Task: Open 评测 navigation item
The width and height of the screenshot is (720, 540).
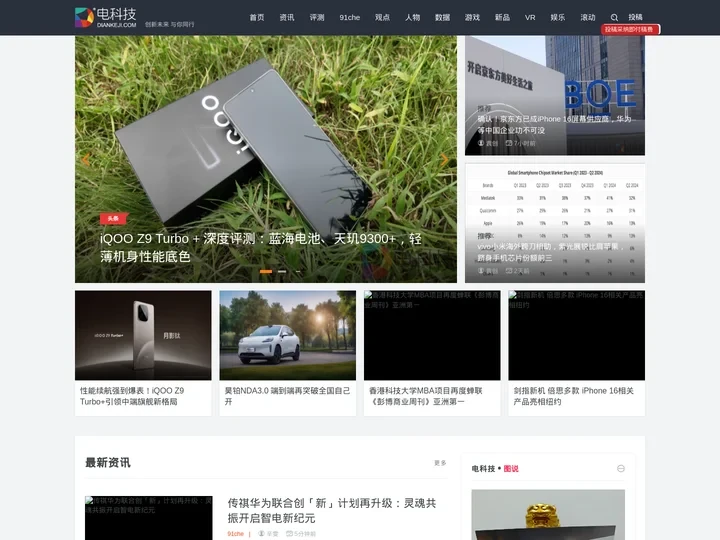Action: [x=317, y=17]
